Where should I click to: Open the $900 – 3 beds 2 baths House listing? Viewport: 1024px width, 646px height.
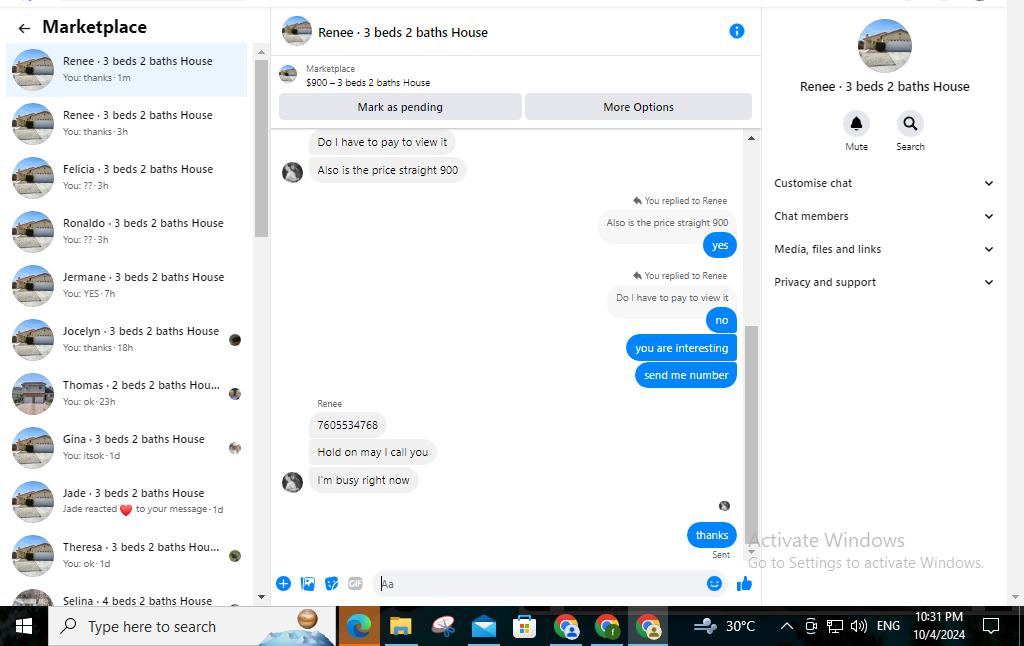(368, 83)
